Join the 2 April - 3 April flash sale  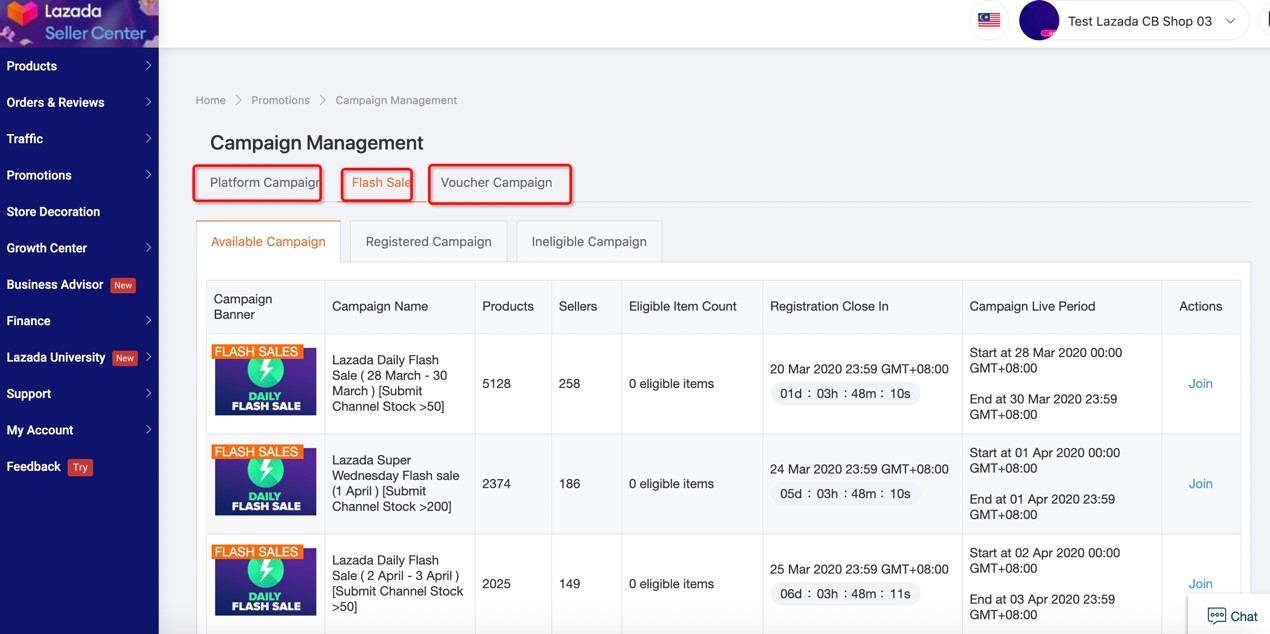point(1200,584)
